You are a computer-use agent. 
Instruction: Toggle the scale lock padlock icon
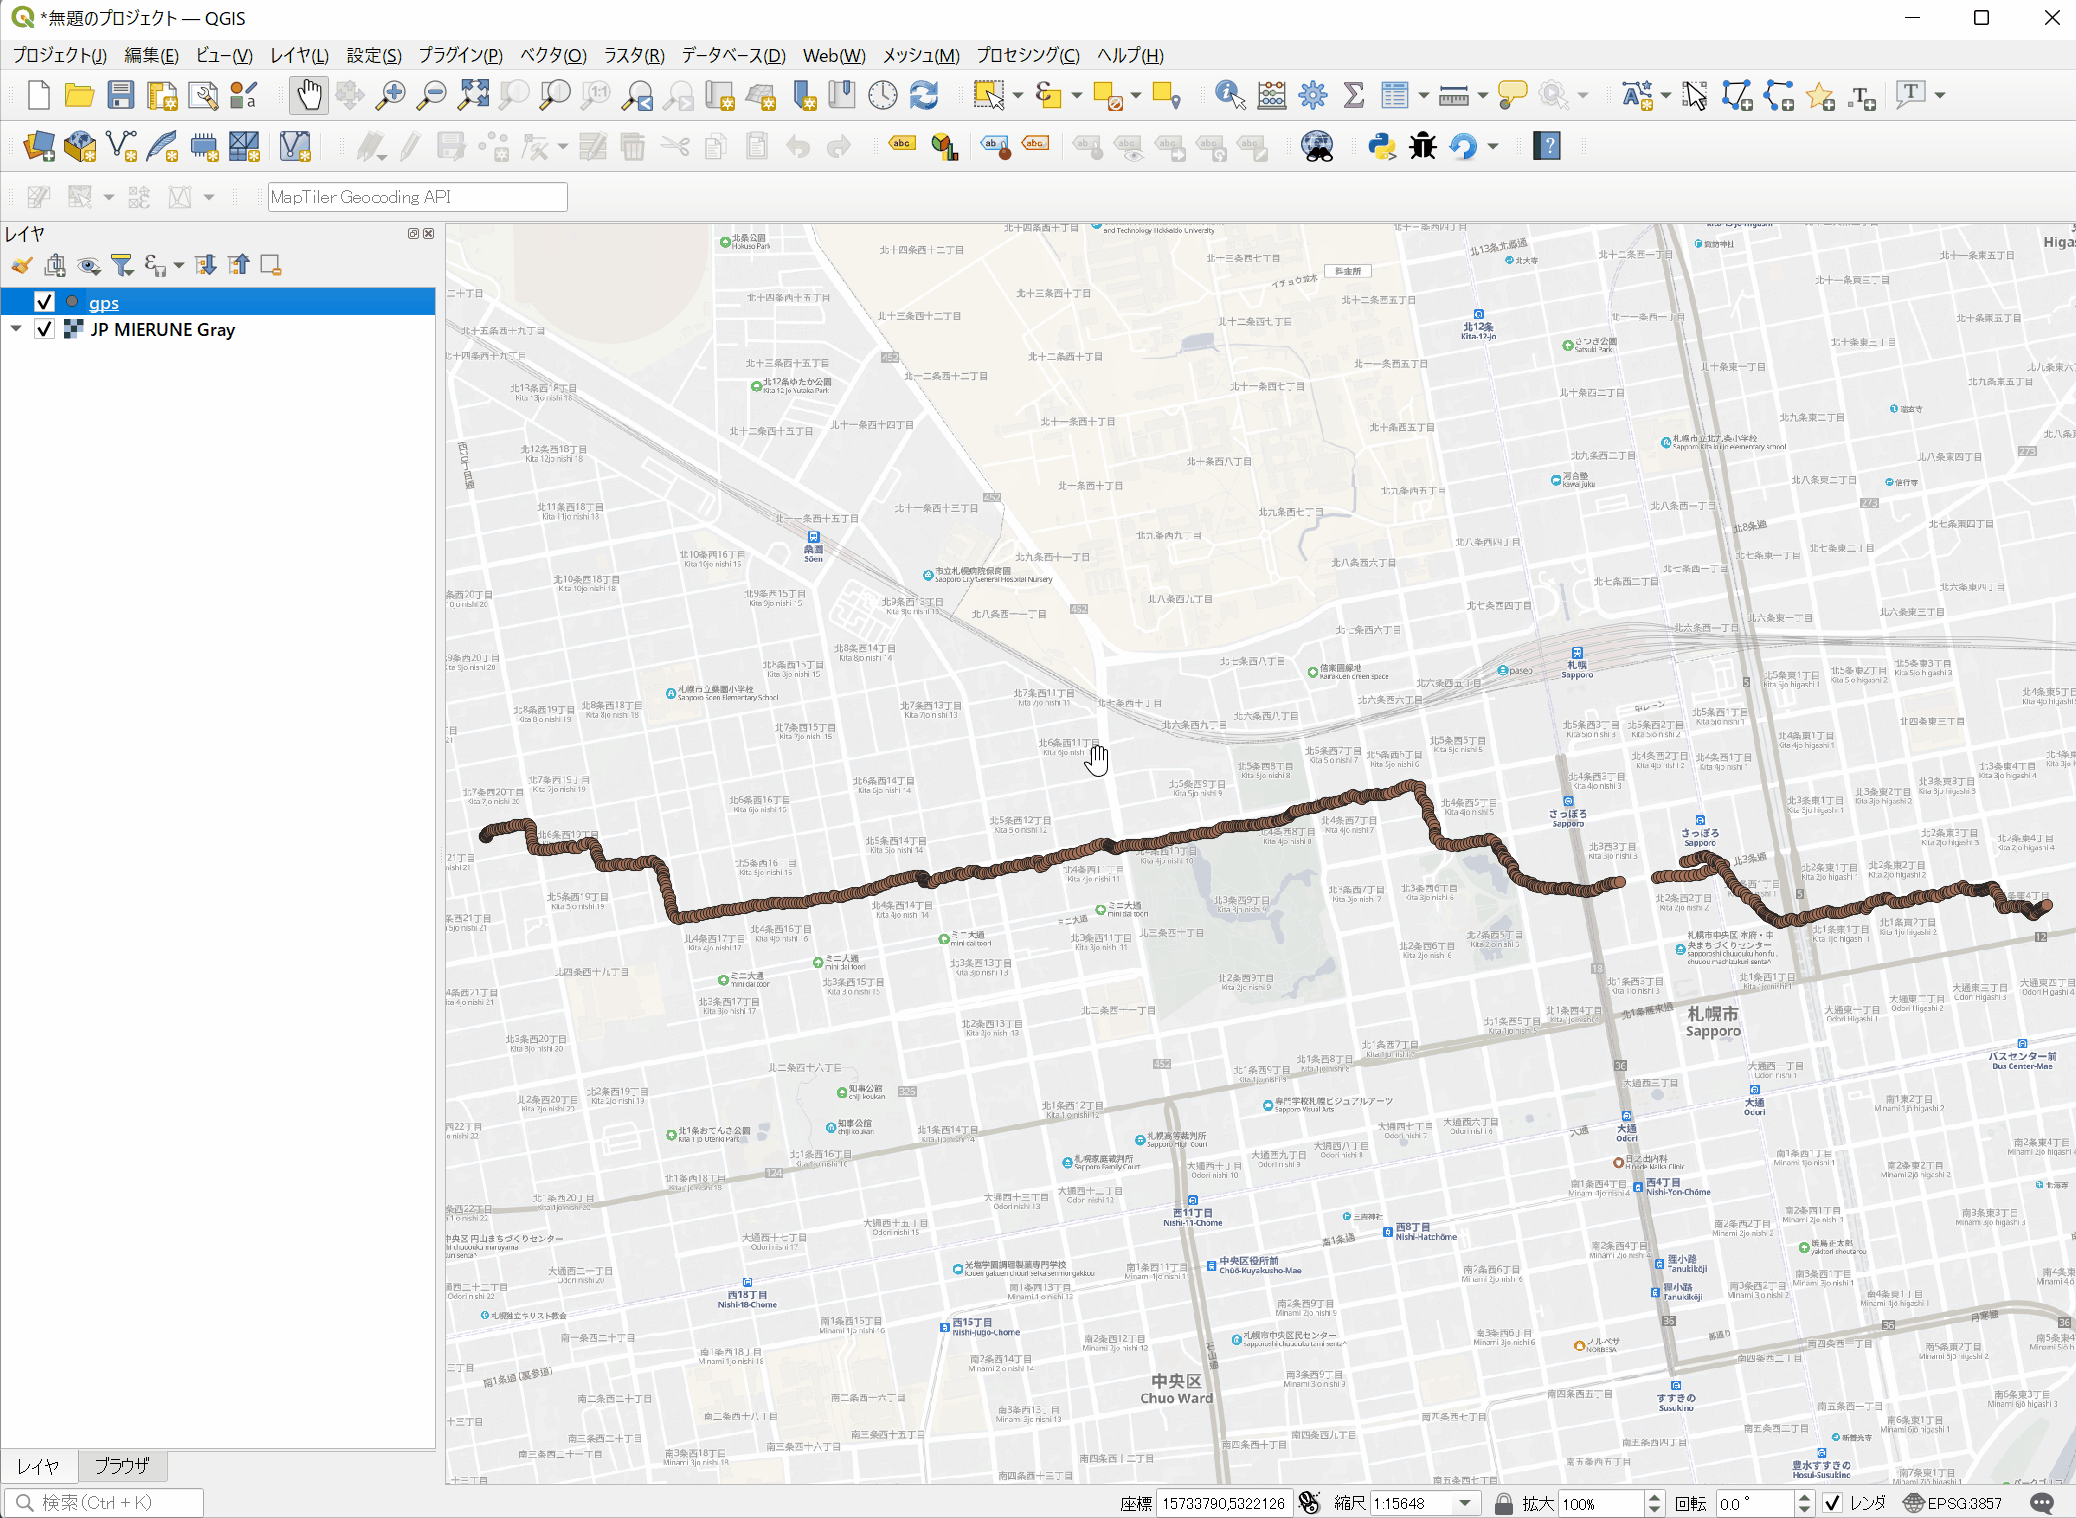point(1503,1503)
